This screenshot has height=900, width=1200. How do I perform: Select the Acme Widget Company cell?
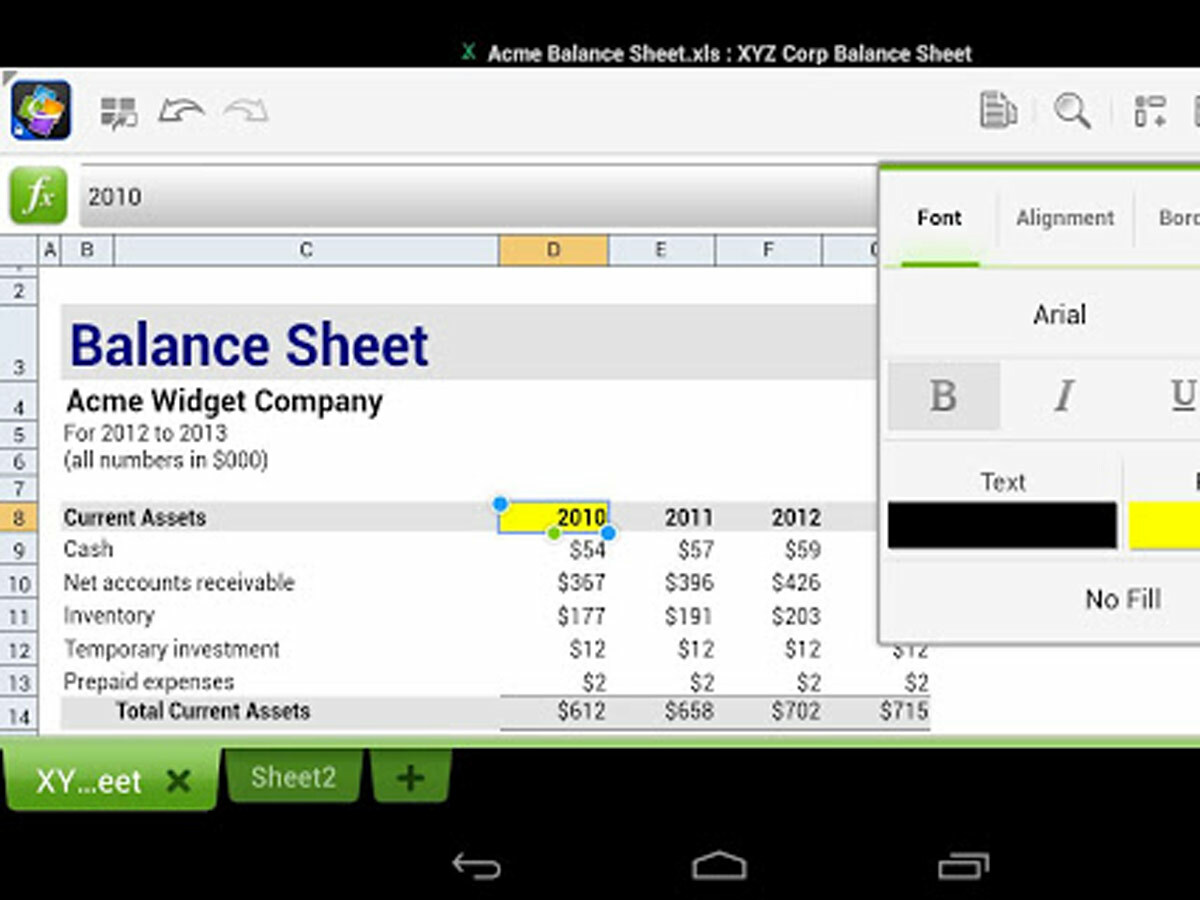pos(224,402)
